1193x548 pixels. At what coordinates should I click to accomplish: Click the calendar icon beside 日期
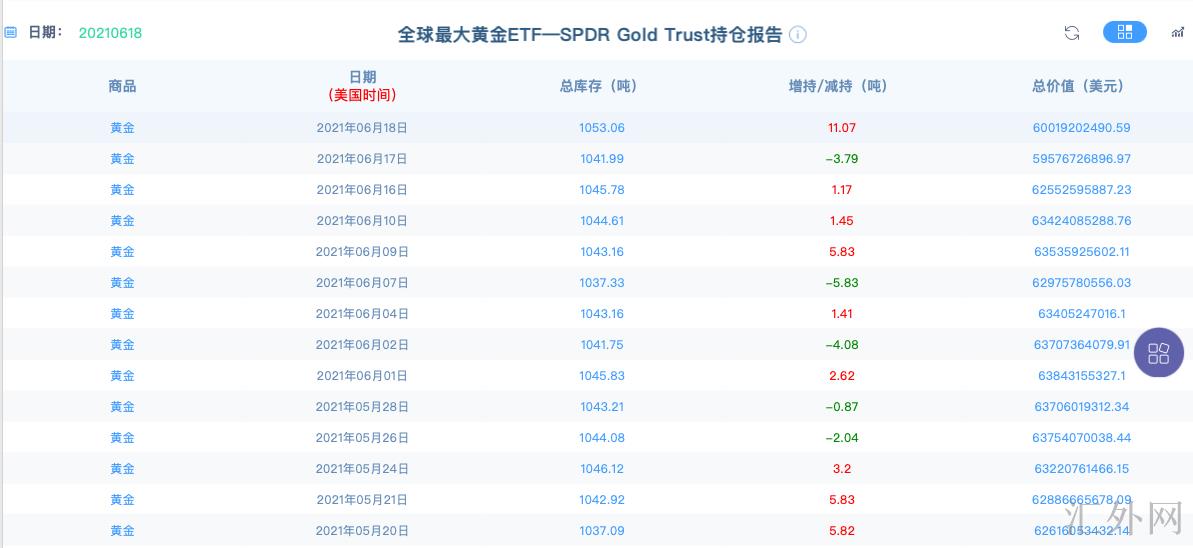point(11,33)
